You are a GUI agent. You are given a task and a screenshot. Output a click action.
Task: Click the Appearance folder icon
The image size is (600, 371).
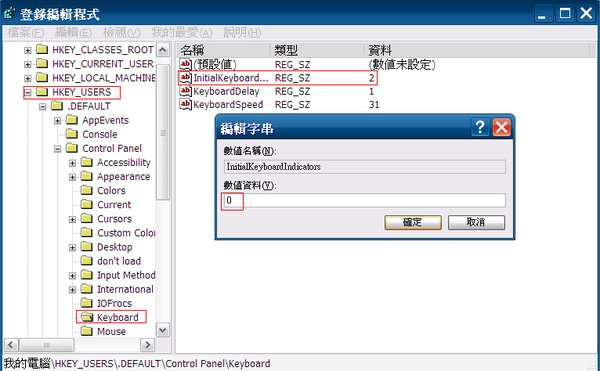tap(86, 177)
